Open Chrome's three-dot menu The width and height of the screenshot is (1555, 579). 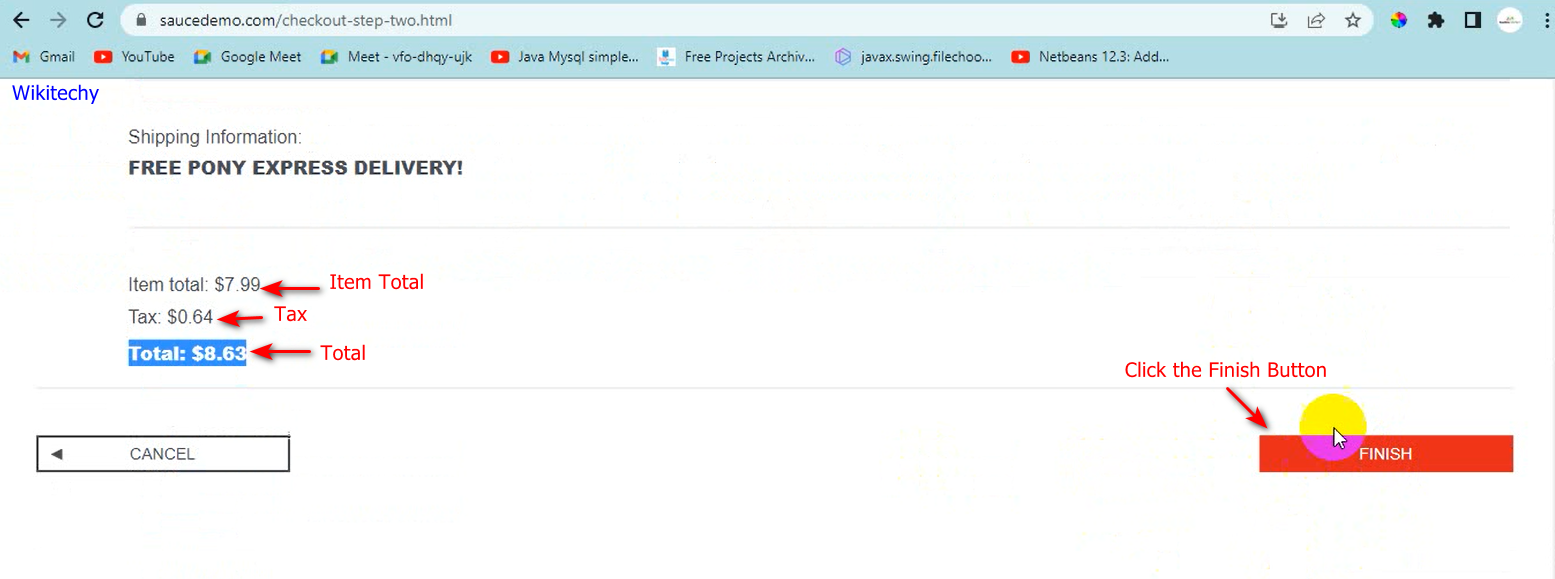tap(1543, 20)
